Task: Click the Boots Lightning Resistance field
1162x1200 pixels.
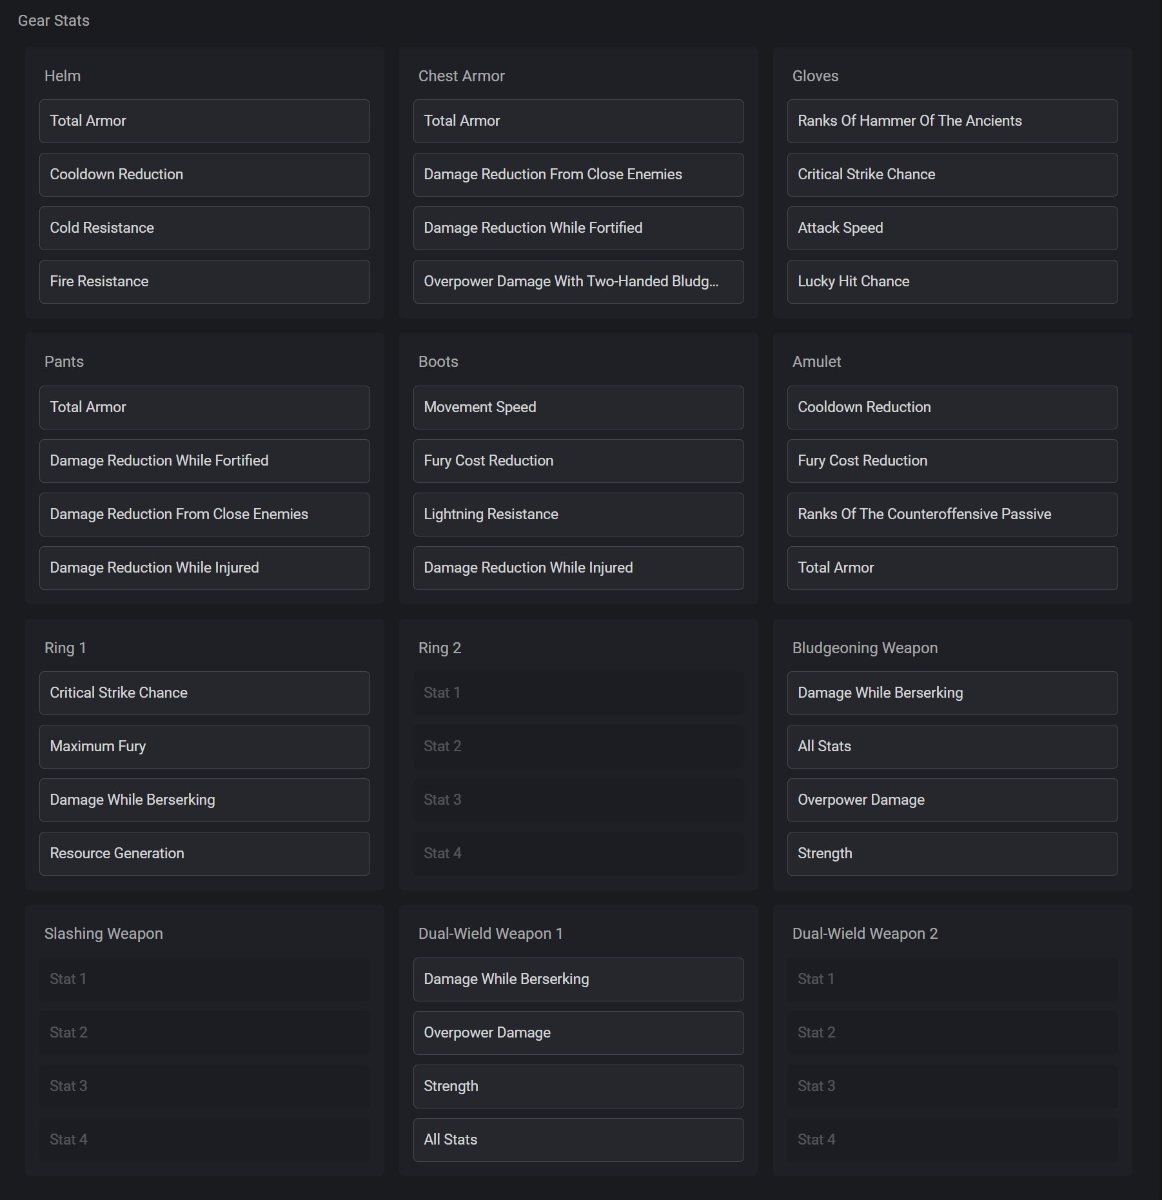Action: click(x=578, y=514)
